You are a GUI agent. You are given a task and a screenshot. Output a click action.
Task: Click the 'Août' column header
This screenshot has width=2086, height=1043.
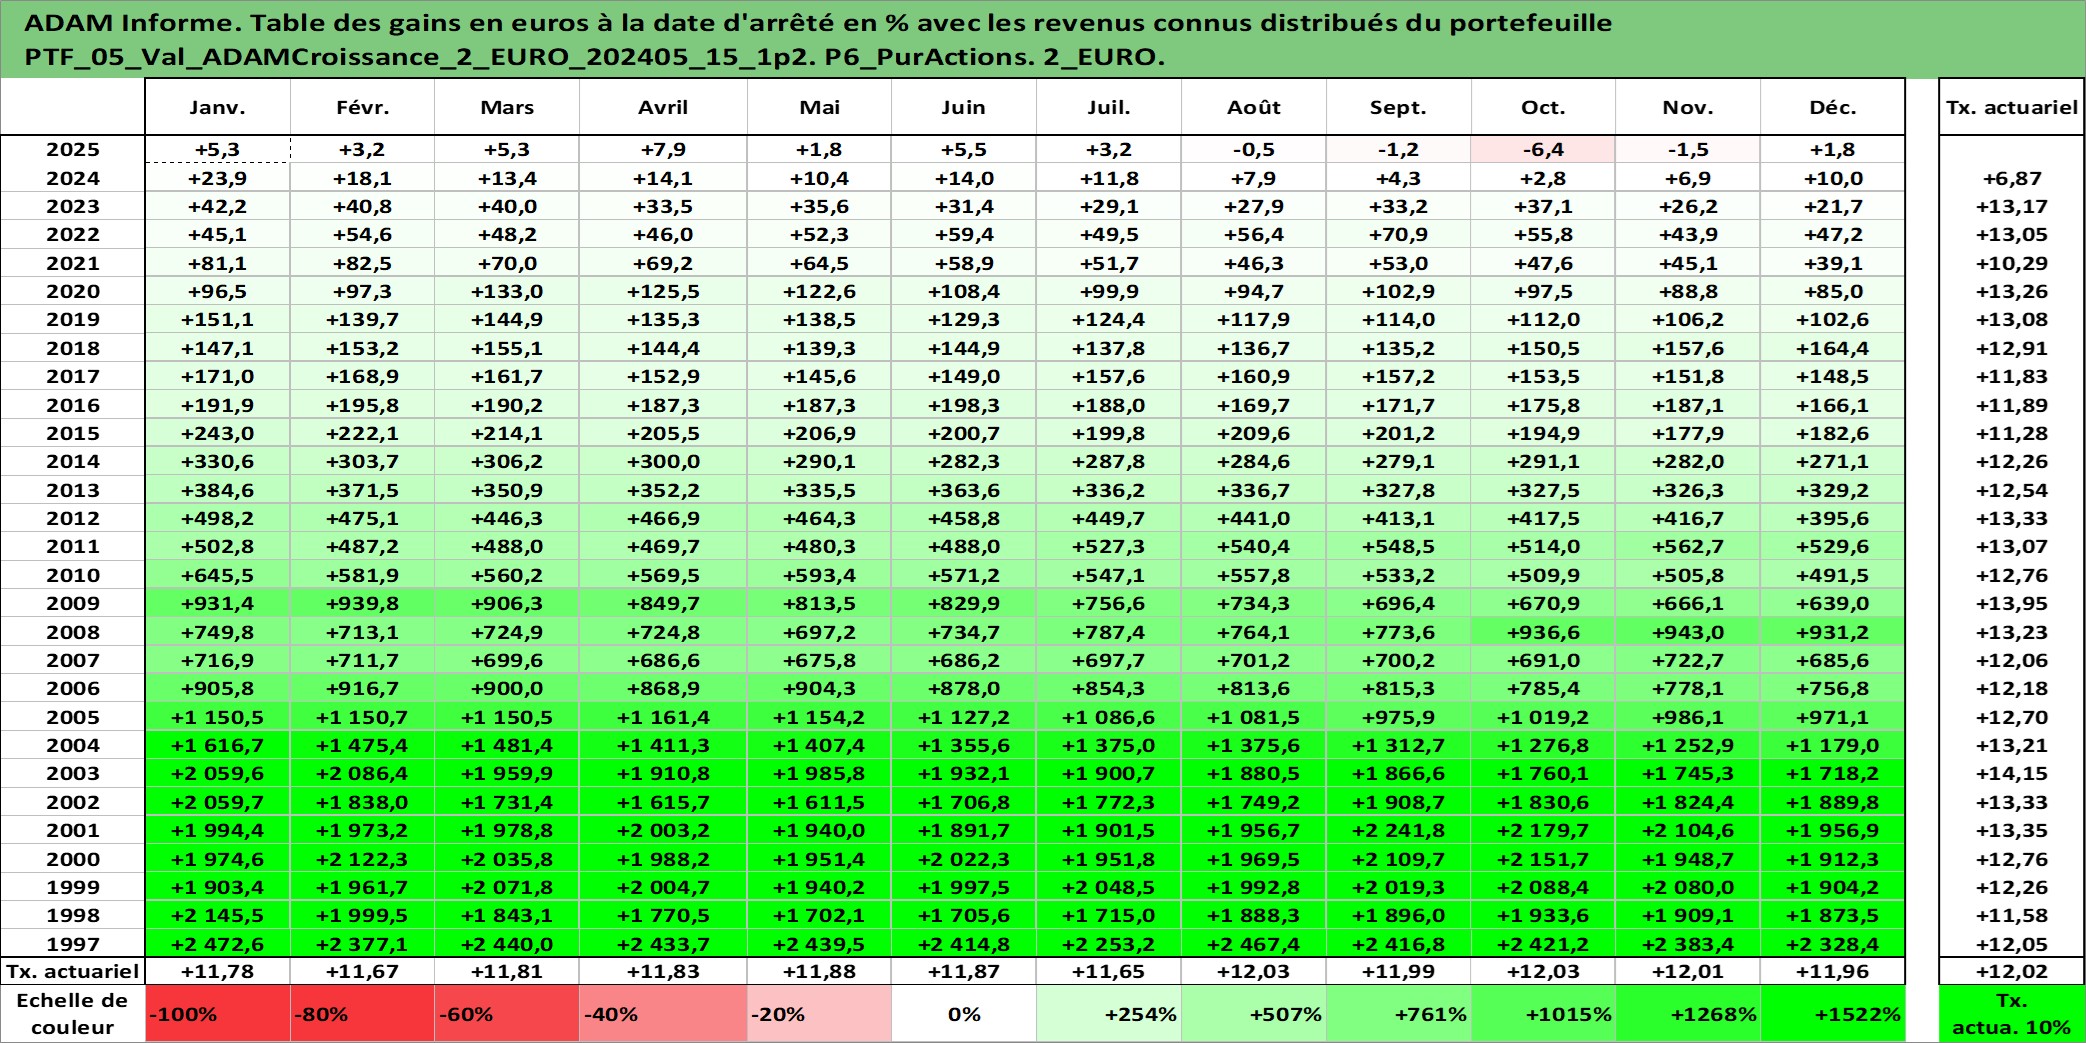[x=1254, y=107]
